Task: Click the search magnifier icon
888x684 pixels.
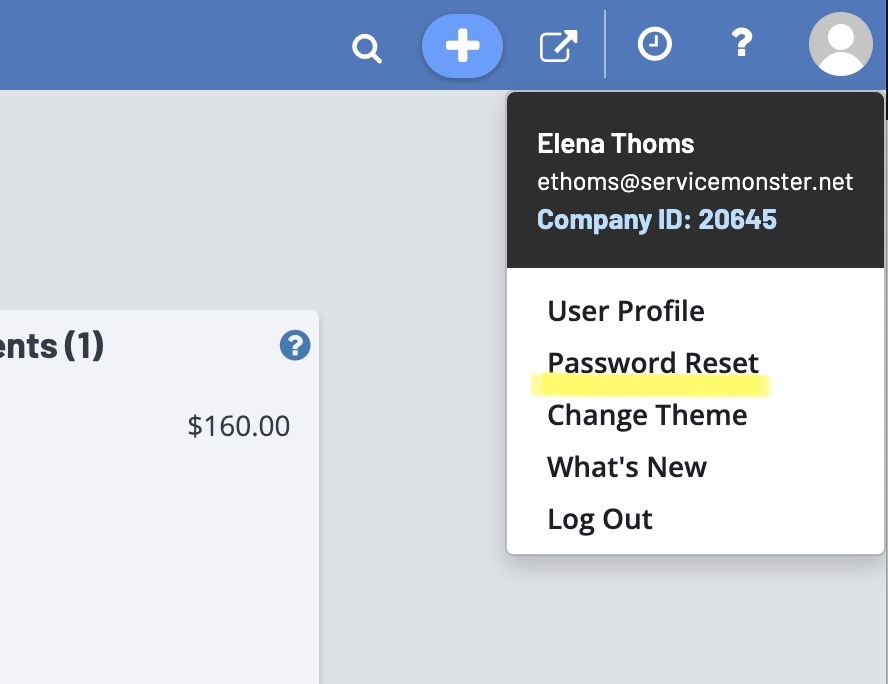Action: (x=367, y=47)
